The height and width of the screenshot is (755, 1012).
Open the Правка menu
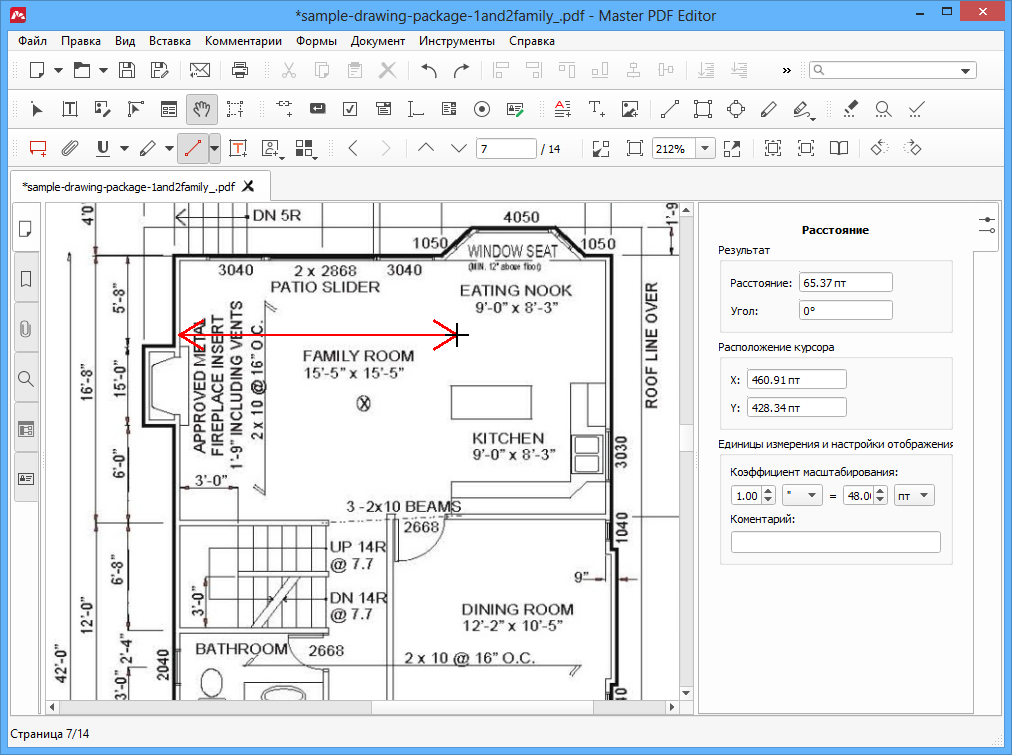click(x=81, y=41)
